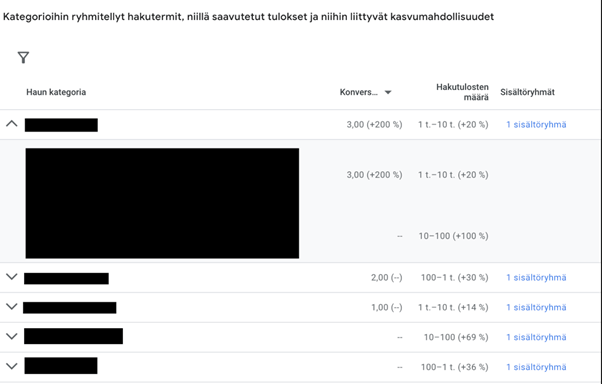The width and height of the screenshot is (602, 384).
Task: Open sisältöryhmä link in the +36 % row
Action: point(536,367)
